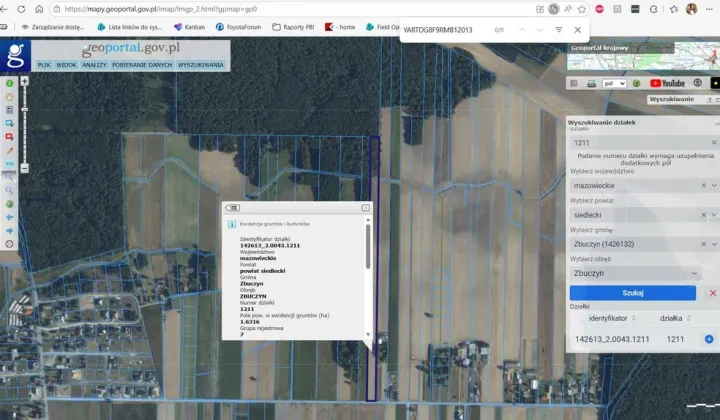Click the blue plus icon beside parcel 1211
This screenshot has height=420, width=720.
click(709, 340)
